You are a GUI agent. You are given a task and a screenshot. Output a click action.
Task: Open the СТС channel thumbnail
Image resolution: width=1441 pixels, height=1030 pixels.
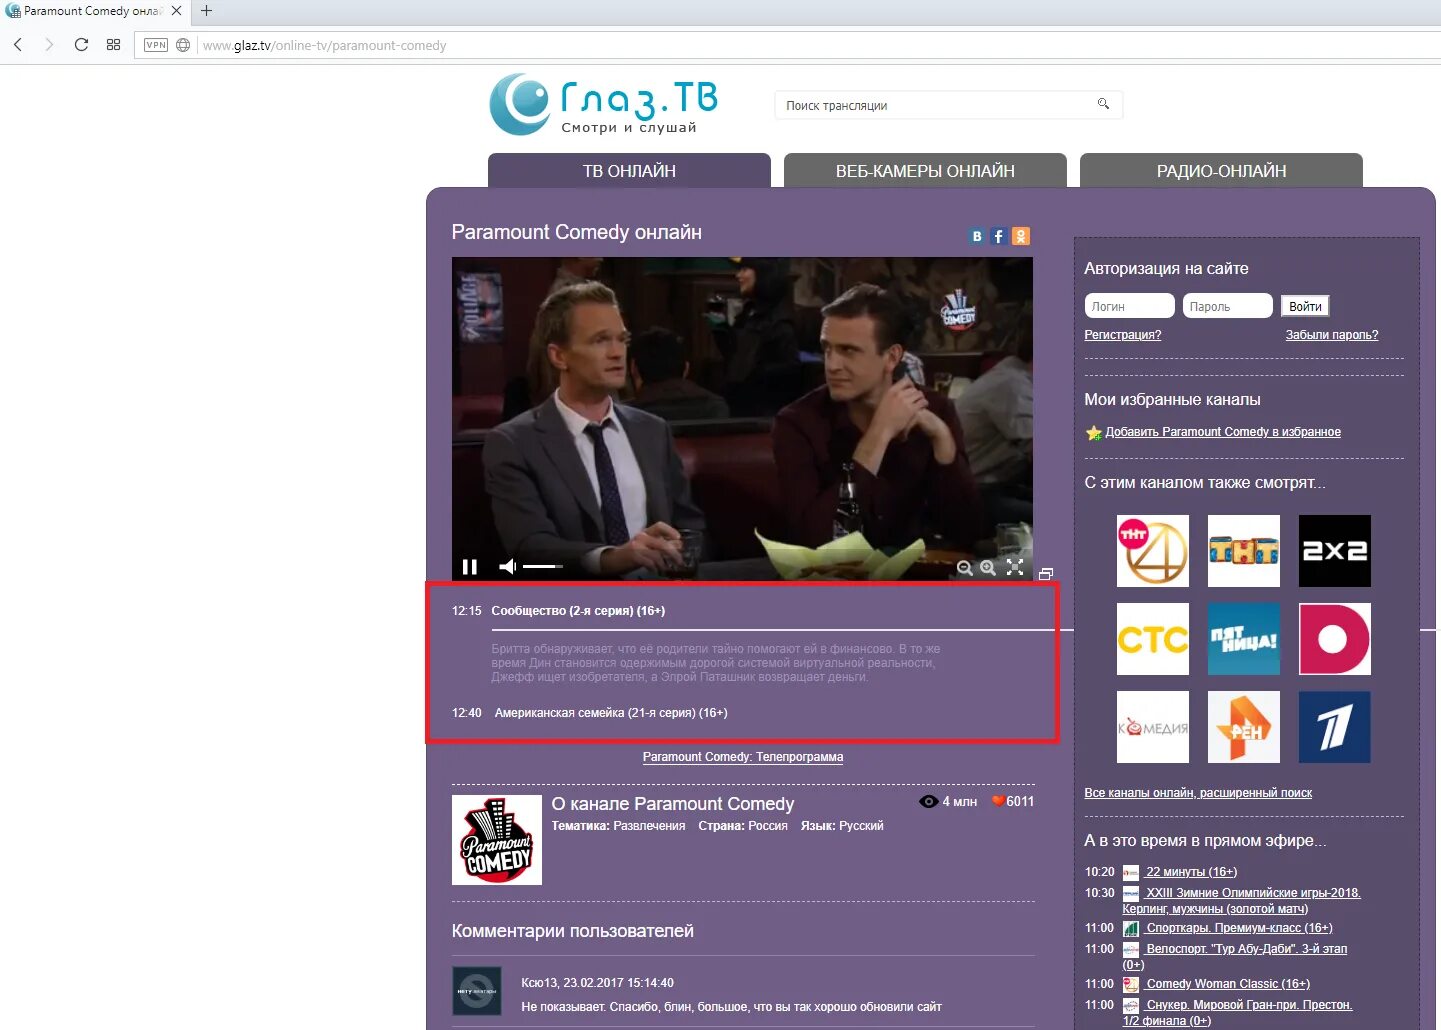click(1153, 639)
